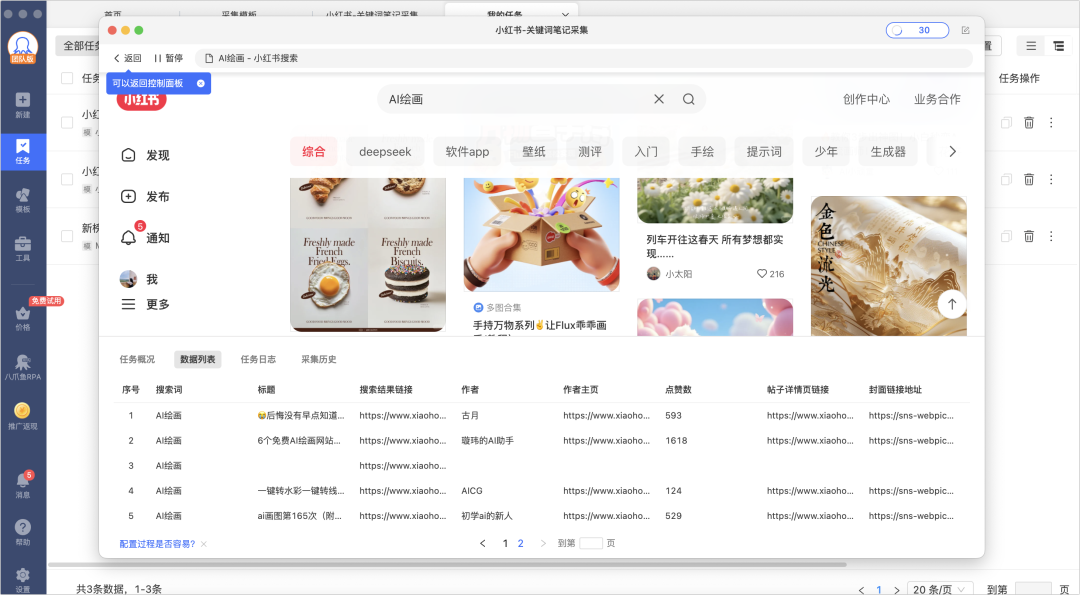Click the team avatar logo in sidebar
Viewport: 1080px width, 595px height.
tap(23, 48)
